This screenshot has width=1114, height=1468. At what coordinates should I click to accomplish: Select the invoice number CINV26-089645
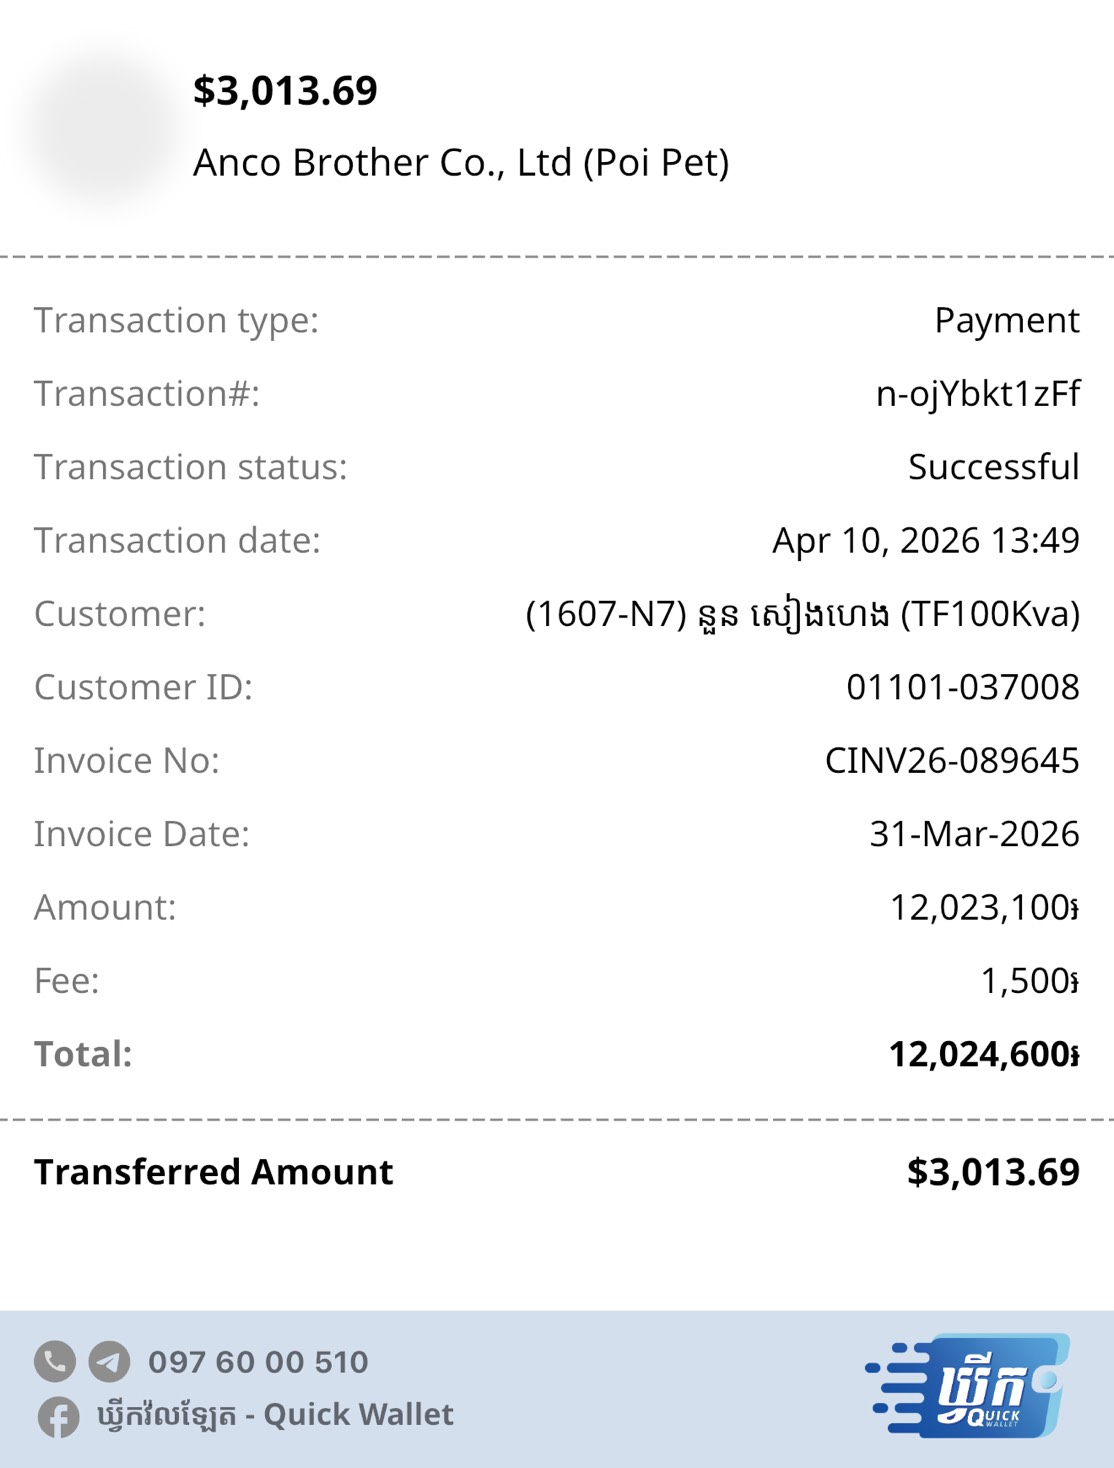pyautogui.click(x=951, y=761)
